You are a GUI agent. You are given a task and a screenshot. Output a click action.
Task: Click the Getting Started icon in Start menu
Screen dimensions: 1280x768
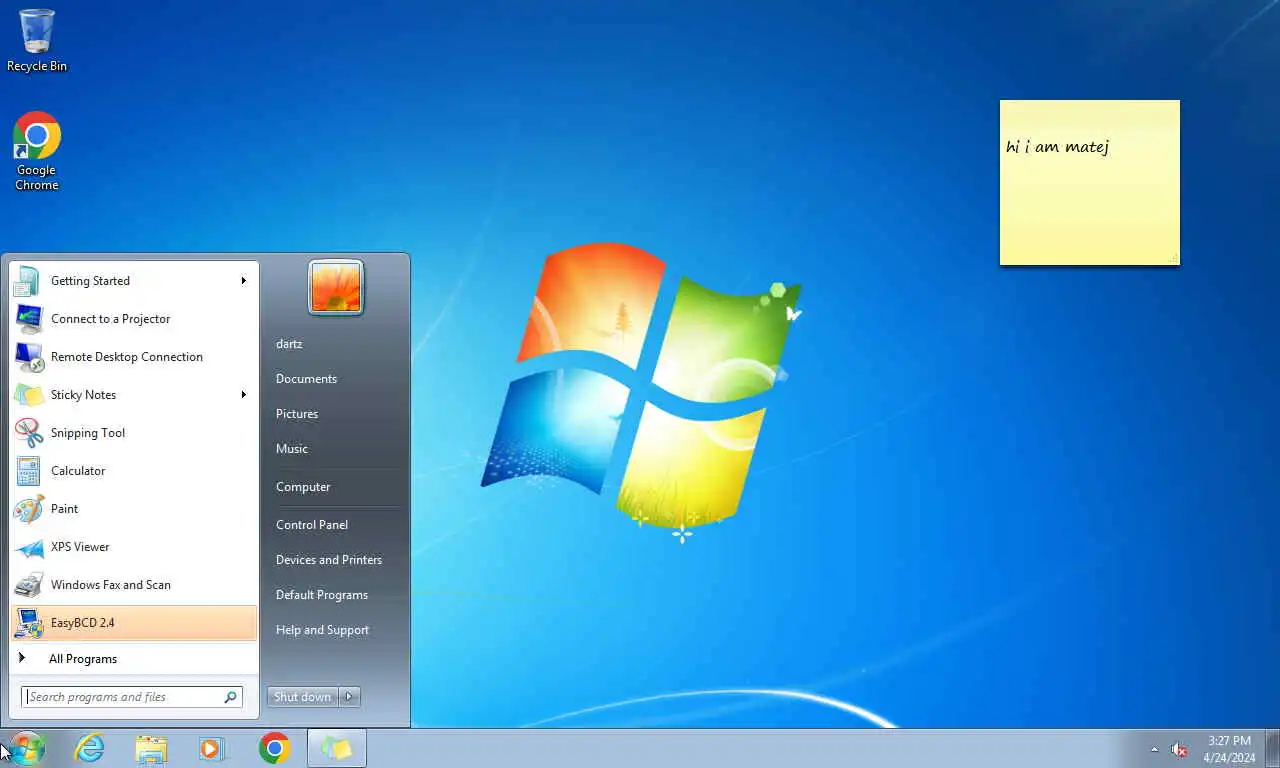(x=28, y=281)
